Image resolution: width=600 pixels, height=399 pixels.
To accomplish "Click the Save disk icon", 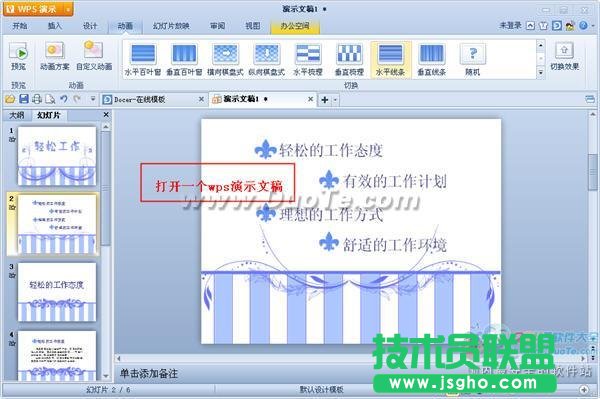I will click(x=24, y=99).
